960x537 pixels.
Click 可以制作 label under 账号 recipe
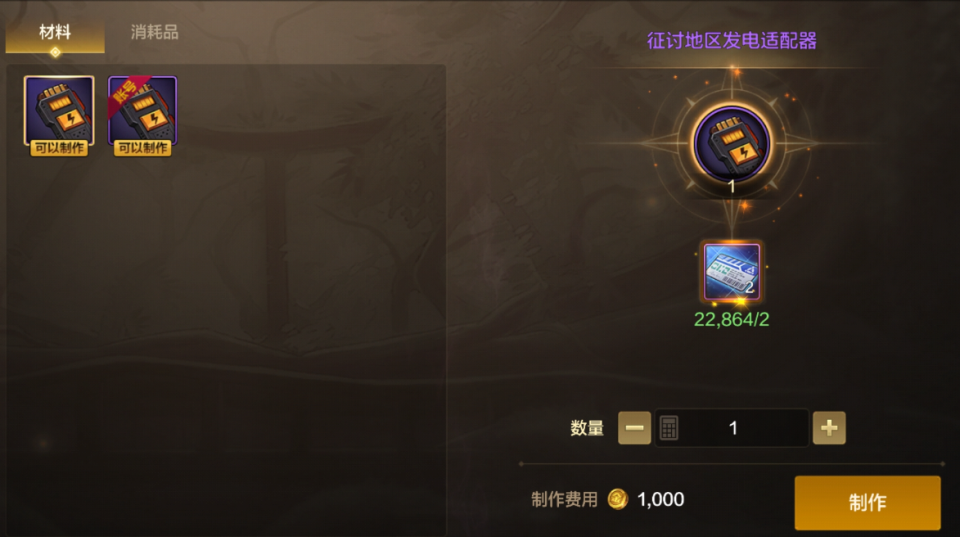click(143, 148)
